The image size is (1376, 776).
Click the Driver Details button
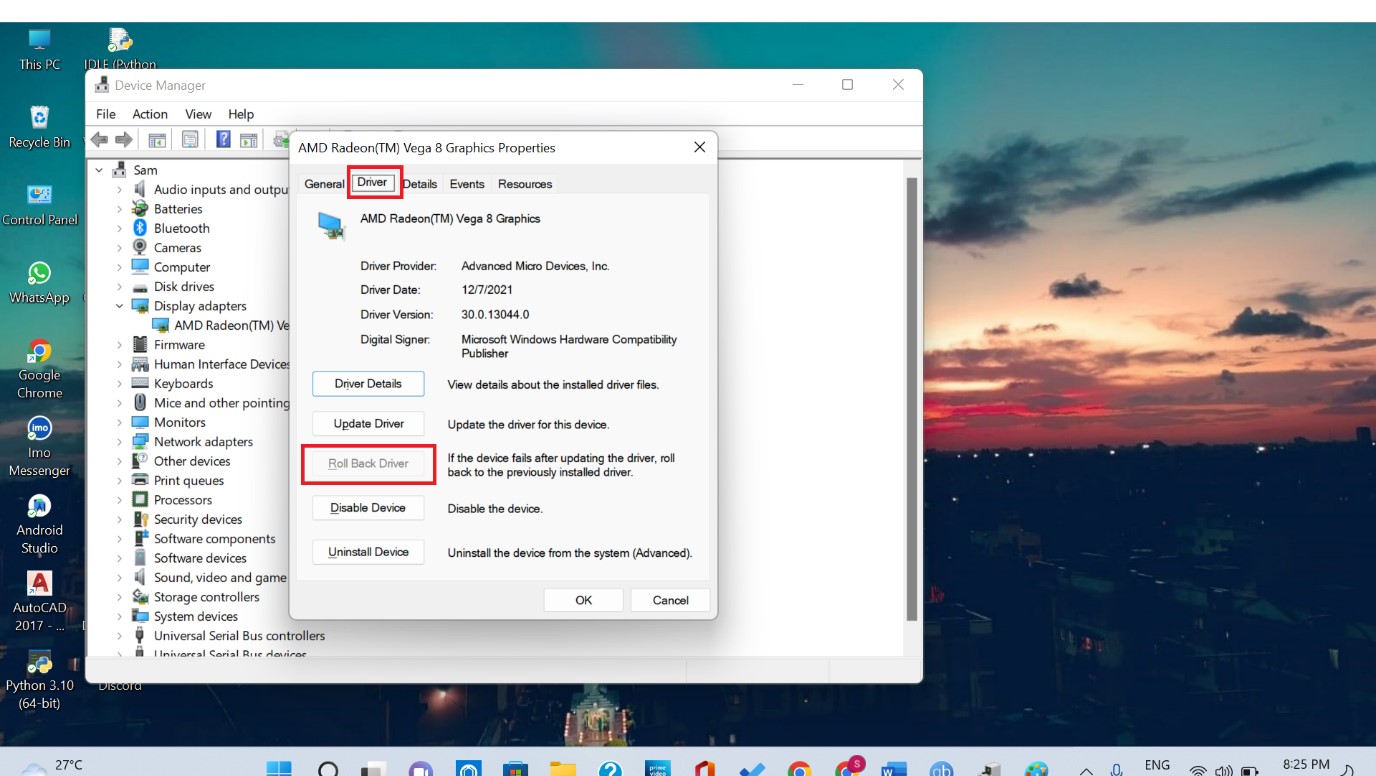tap(368, 383)
